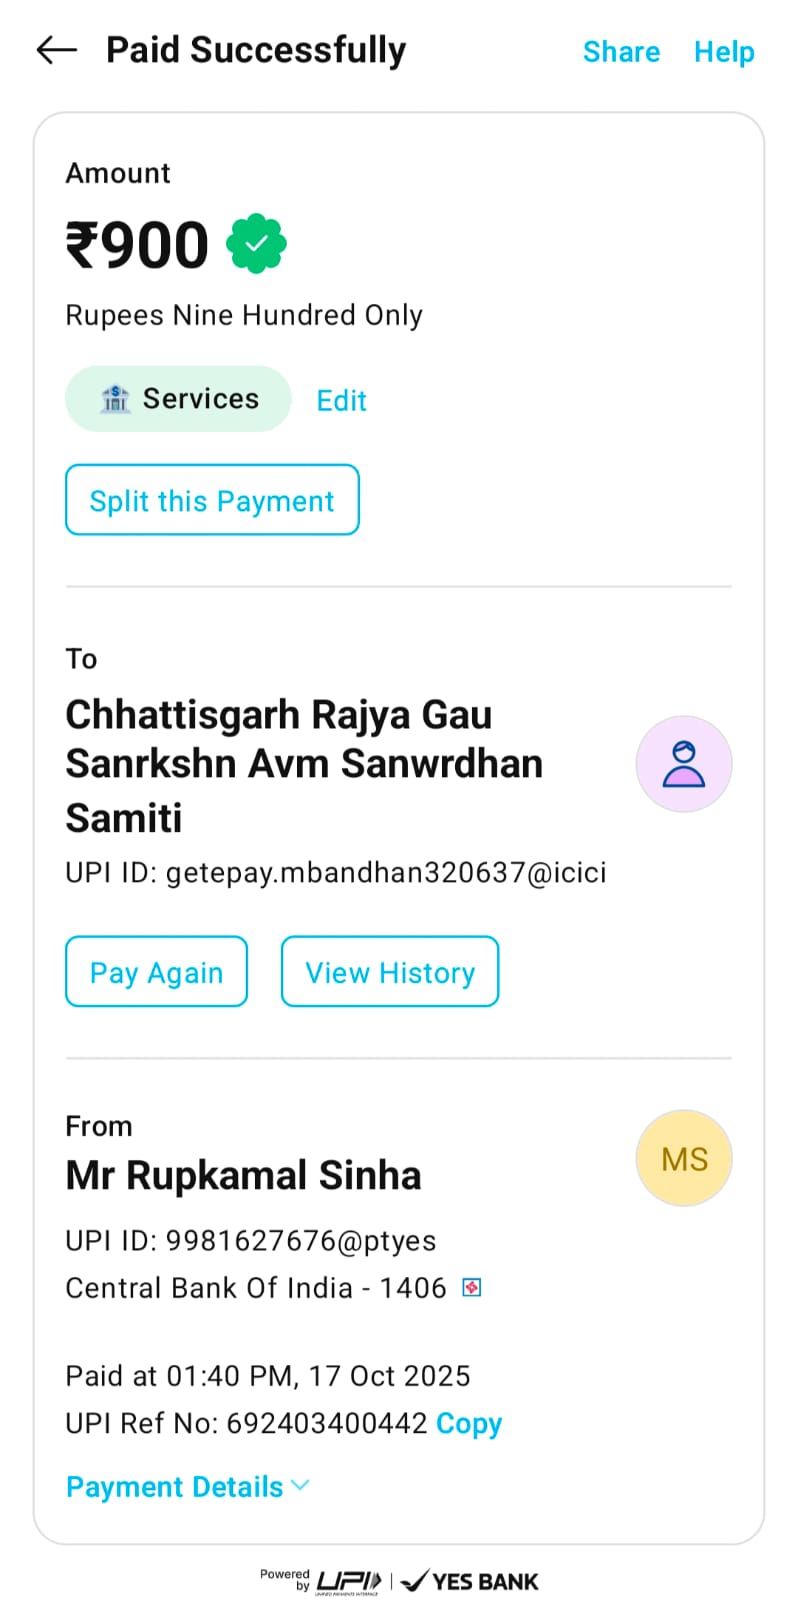This screenshot has width=798, height=1600.
Task: Edit the Services category tag
Action: (x=342, y=401)
